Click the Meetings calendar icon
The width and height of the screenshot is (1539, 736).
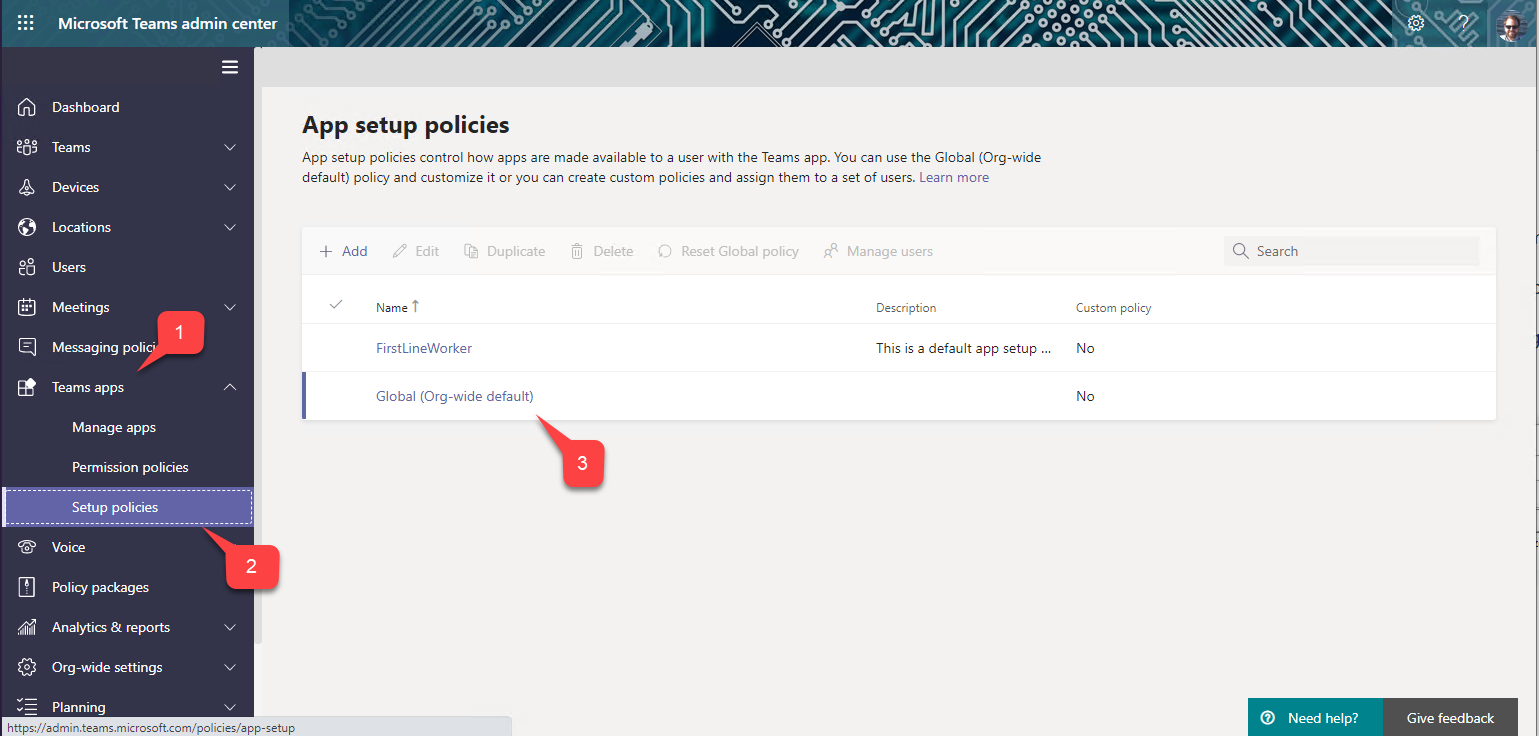(27, 307)
